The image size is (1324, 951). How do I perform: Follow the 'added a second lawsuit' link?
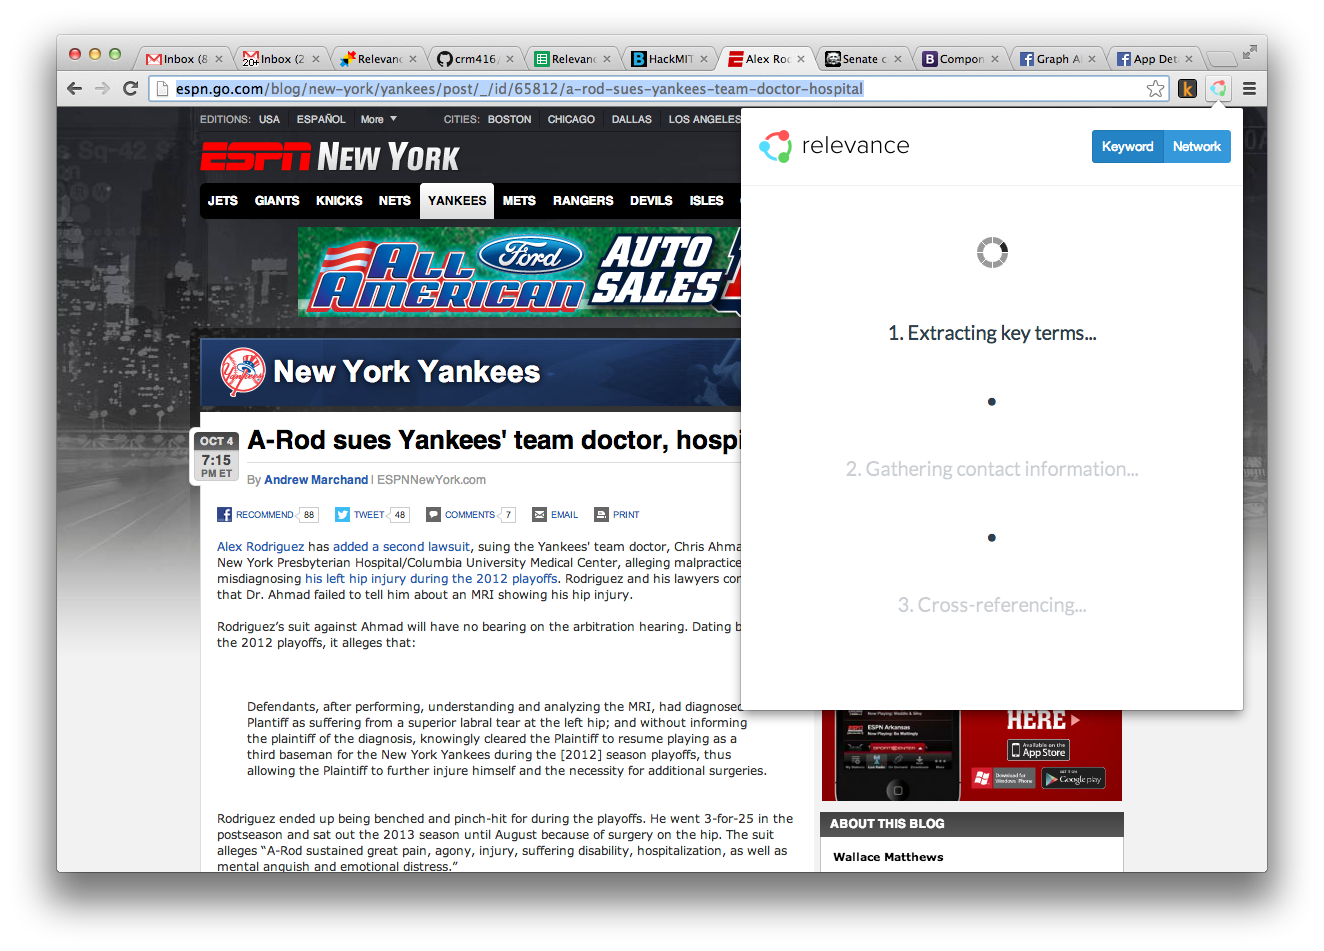point(401,547)
